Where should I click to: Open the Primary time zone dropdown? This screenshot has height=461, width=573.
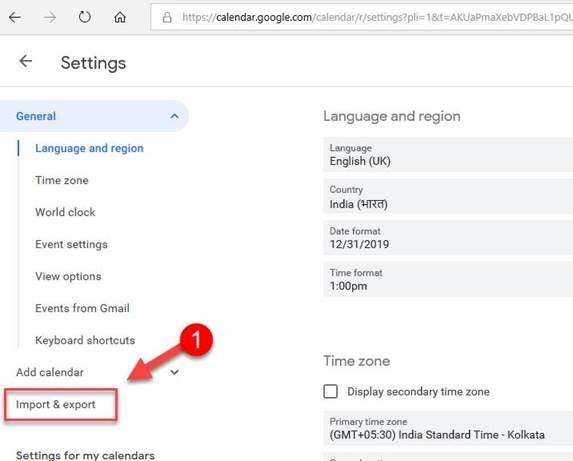click(x=448, y=428)
